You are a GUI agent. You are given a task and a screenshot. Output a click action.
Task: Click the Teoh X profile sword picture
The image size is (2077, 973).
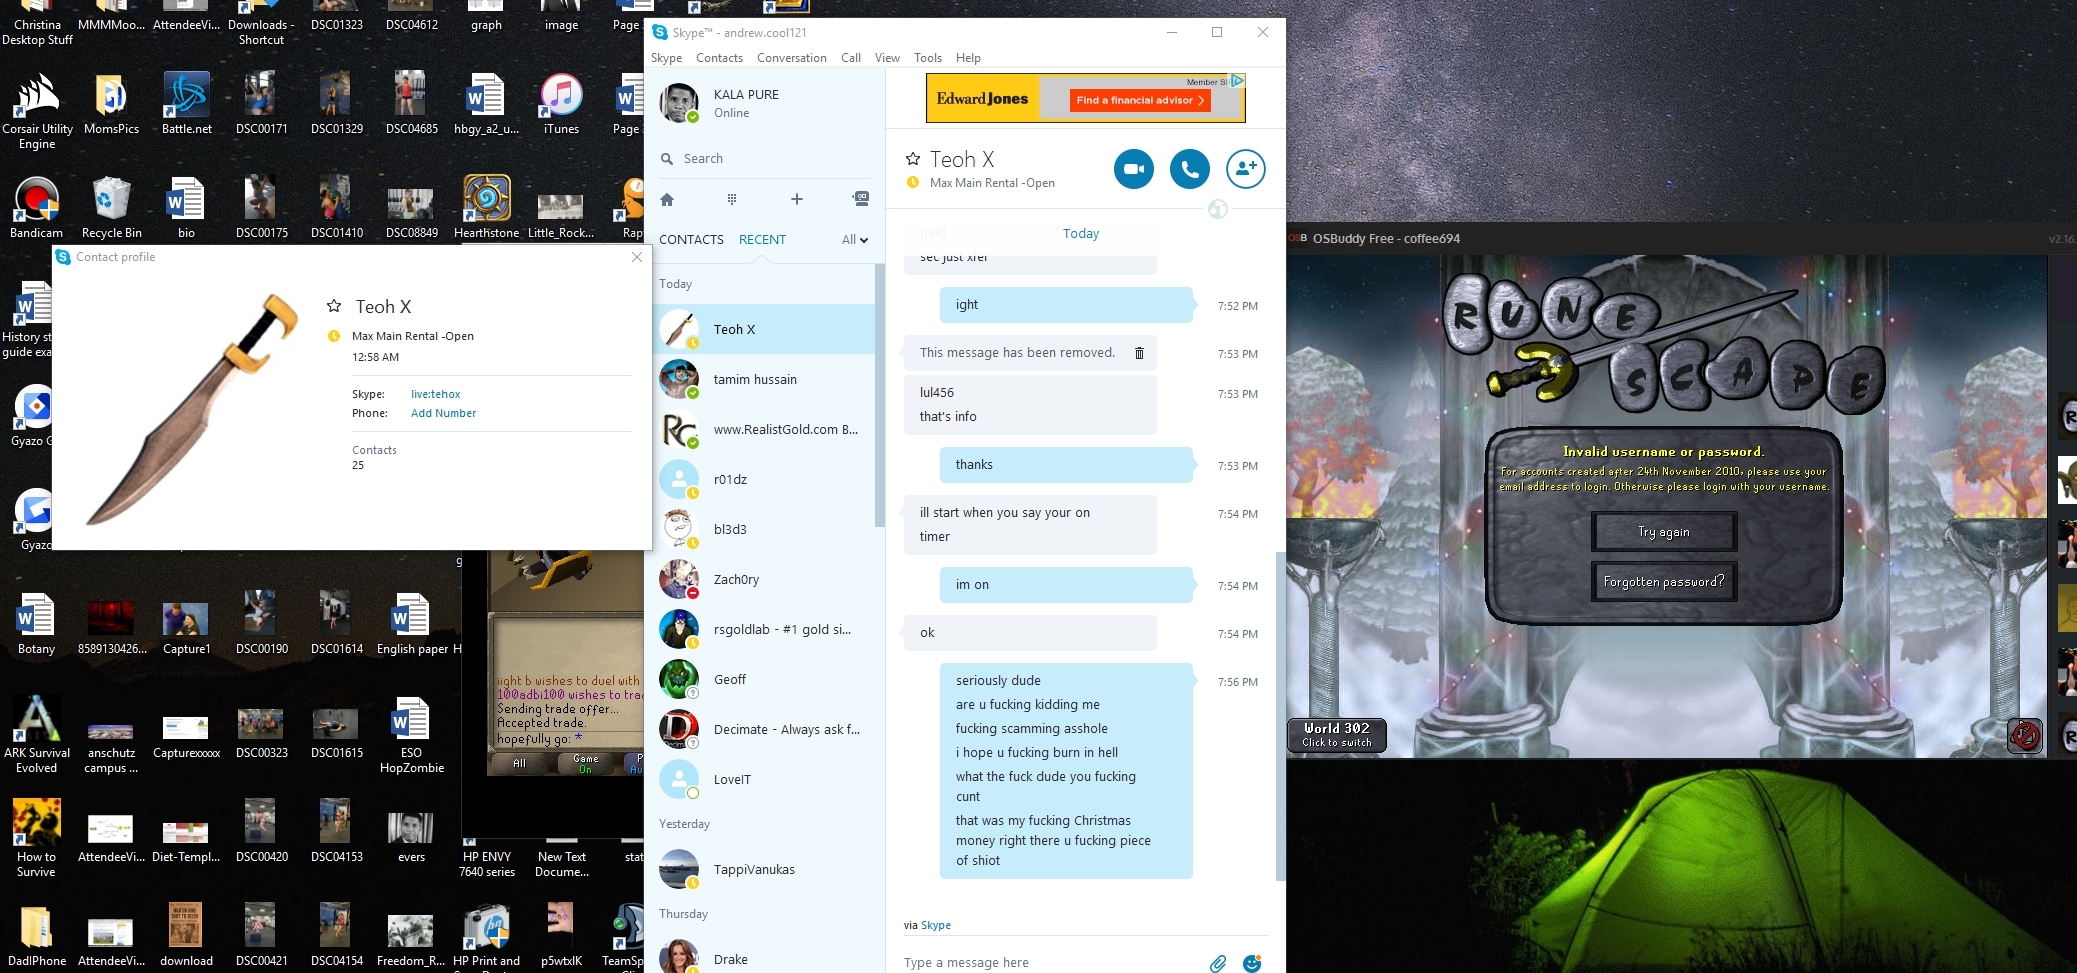tap(194, 410)
